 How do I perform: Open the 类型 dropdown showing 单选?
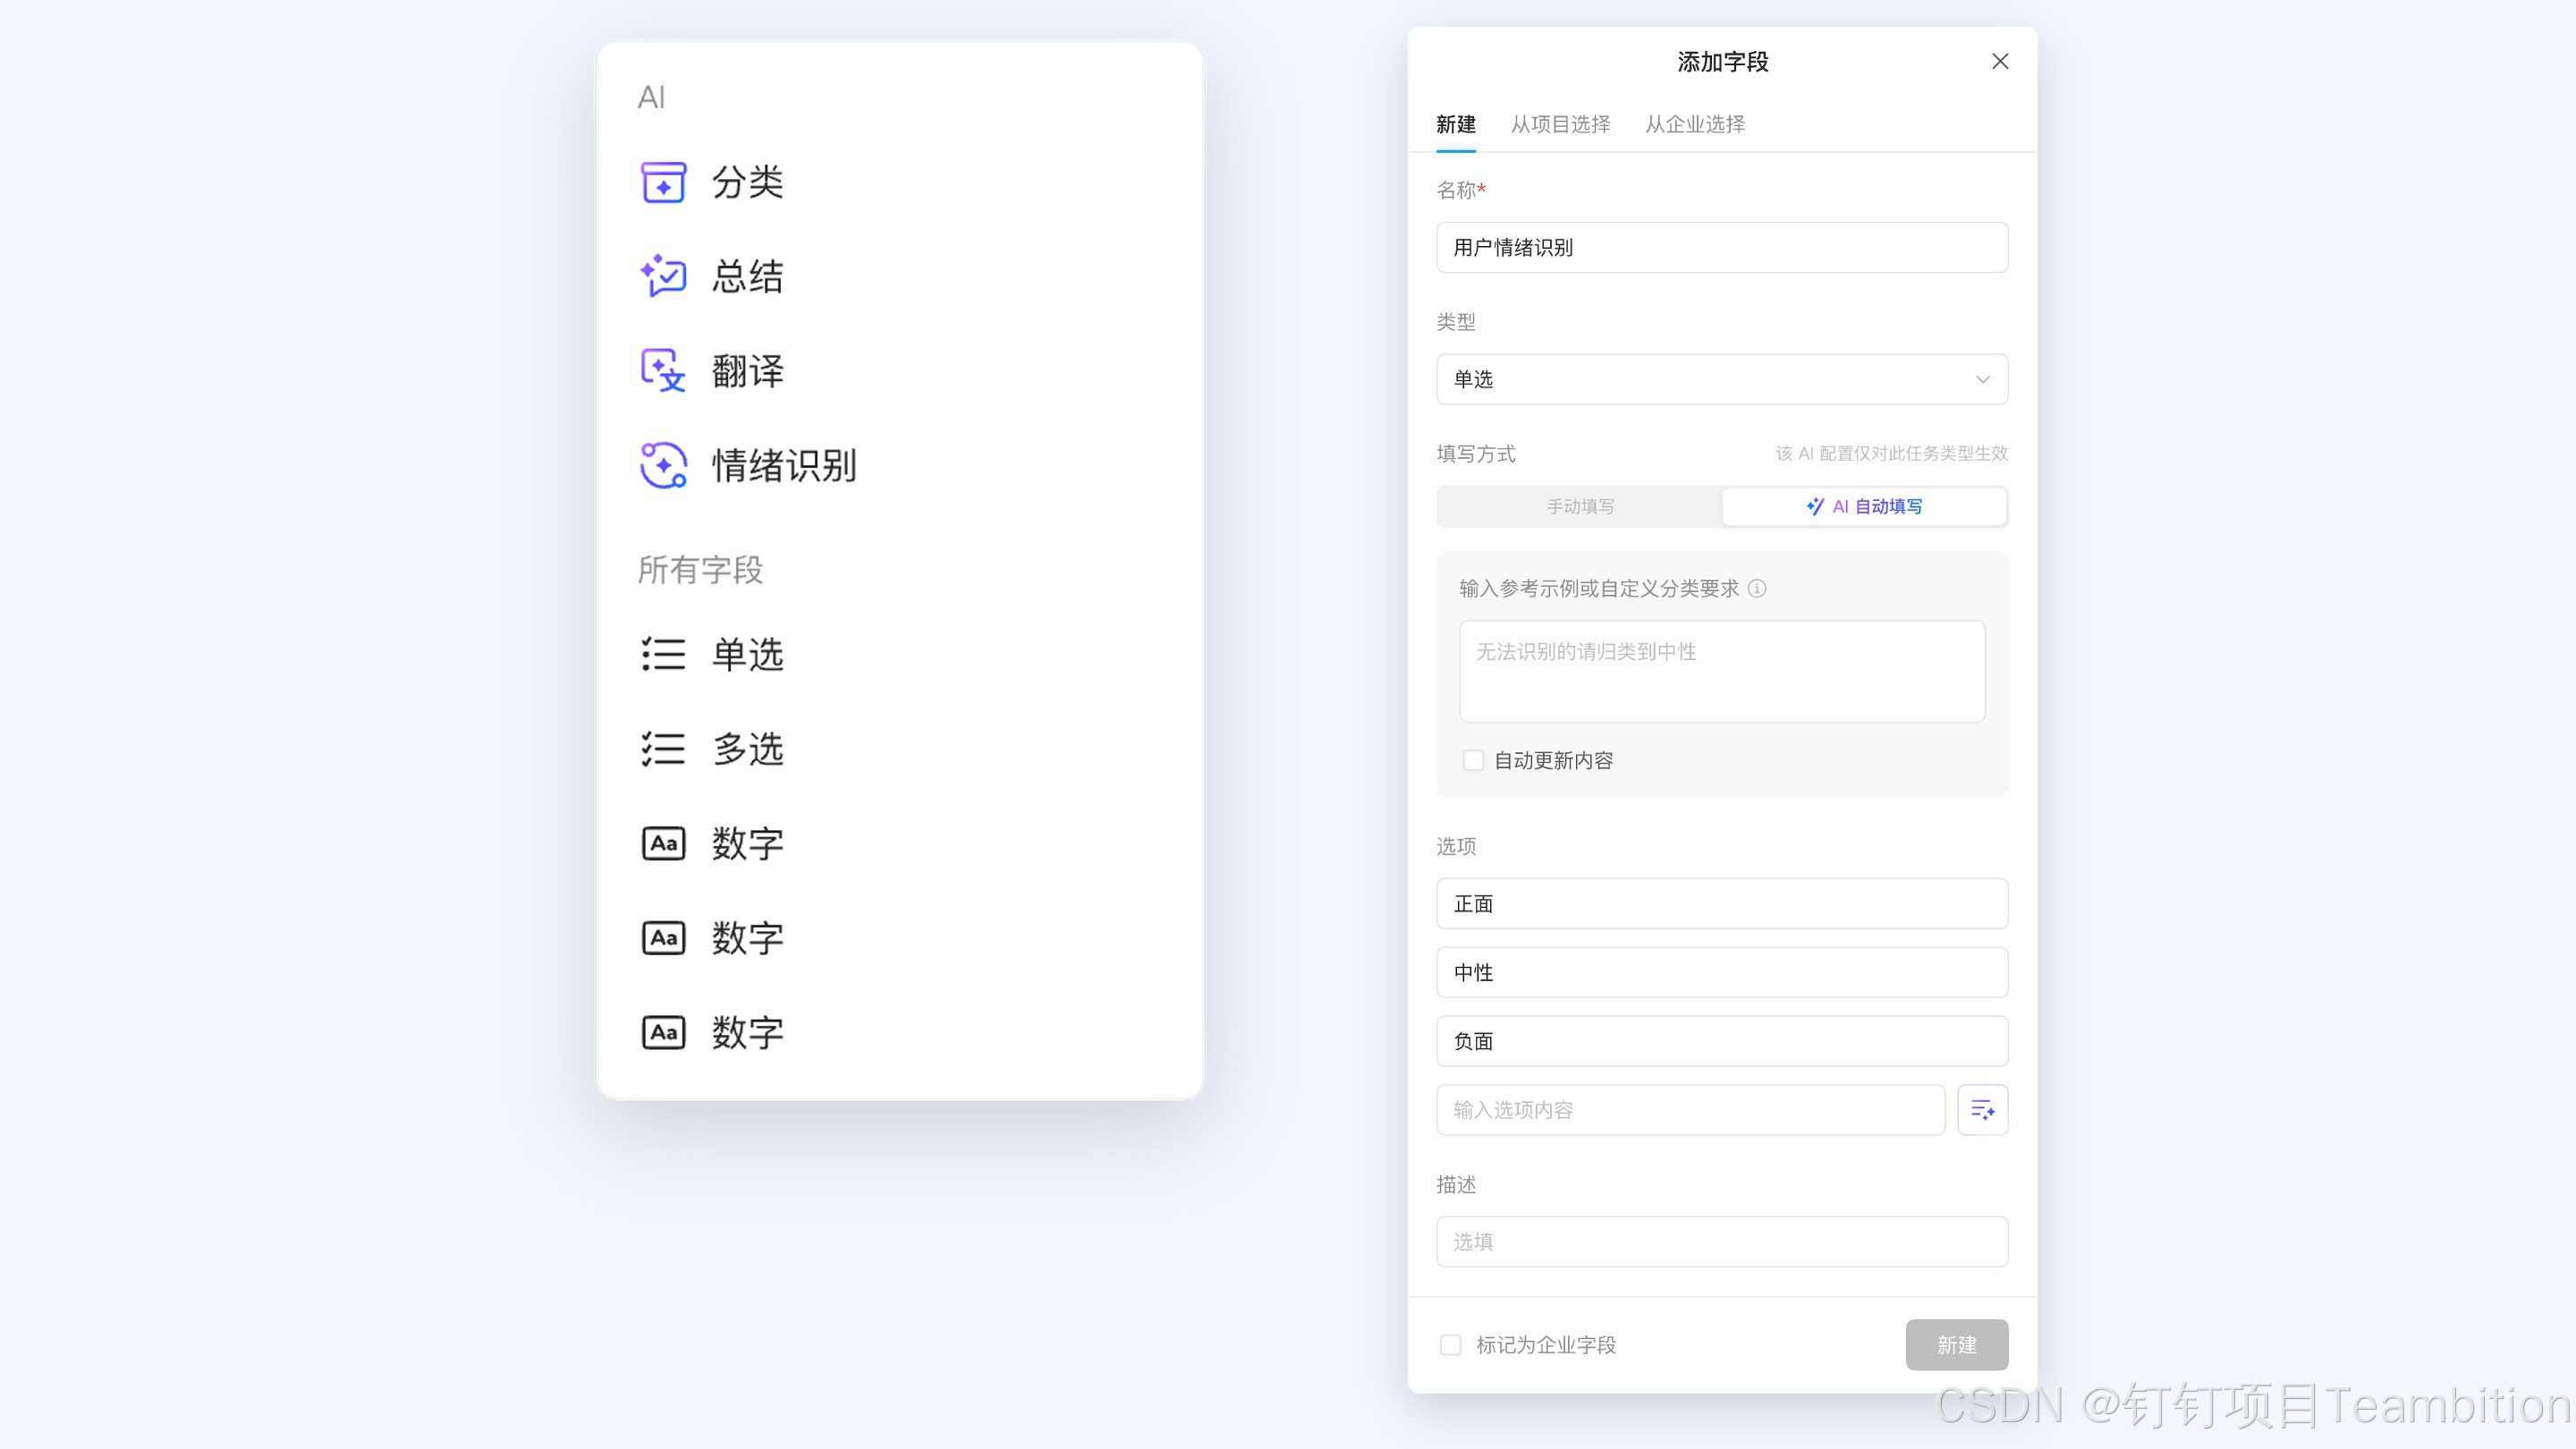point(1721,379)
